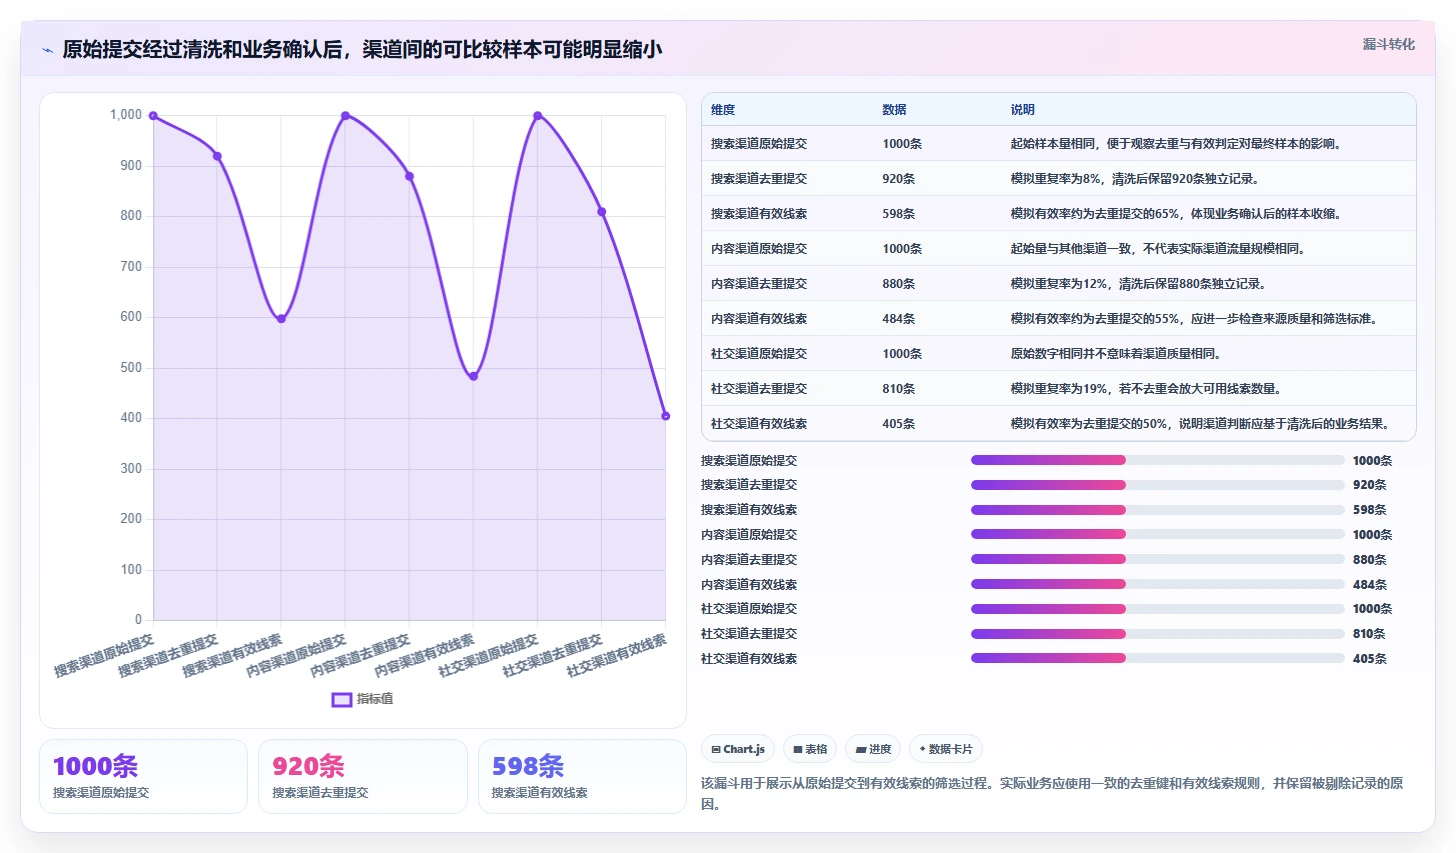Click the progress bar for 搜索渠道有效线索
Viewport: 1456px width, 853px height.
tap(1157, 510)
